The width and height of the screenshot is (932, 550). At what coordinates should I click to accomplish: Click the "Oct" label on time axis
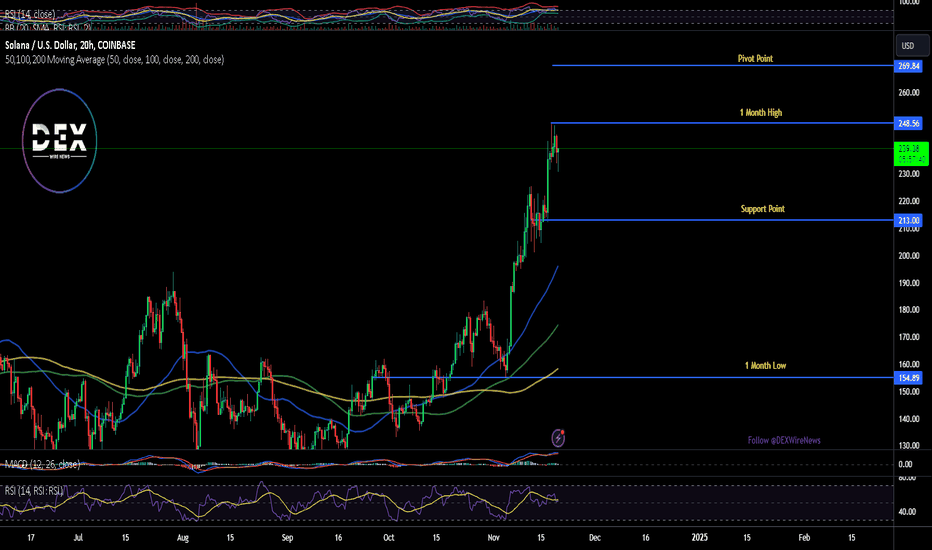[x=389, y=538]
